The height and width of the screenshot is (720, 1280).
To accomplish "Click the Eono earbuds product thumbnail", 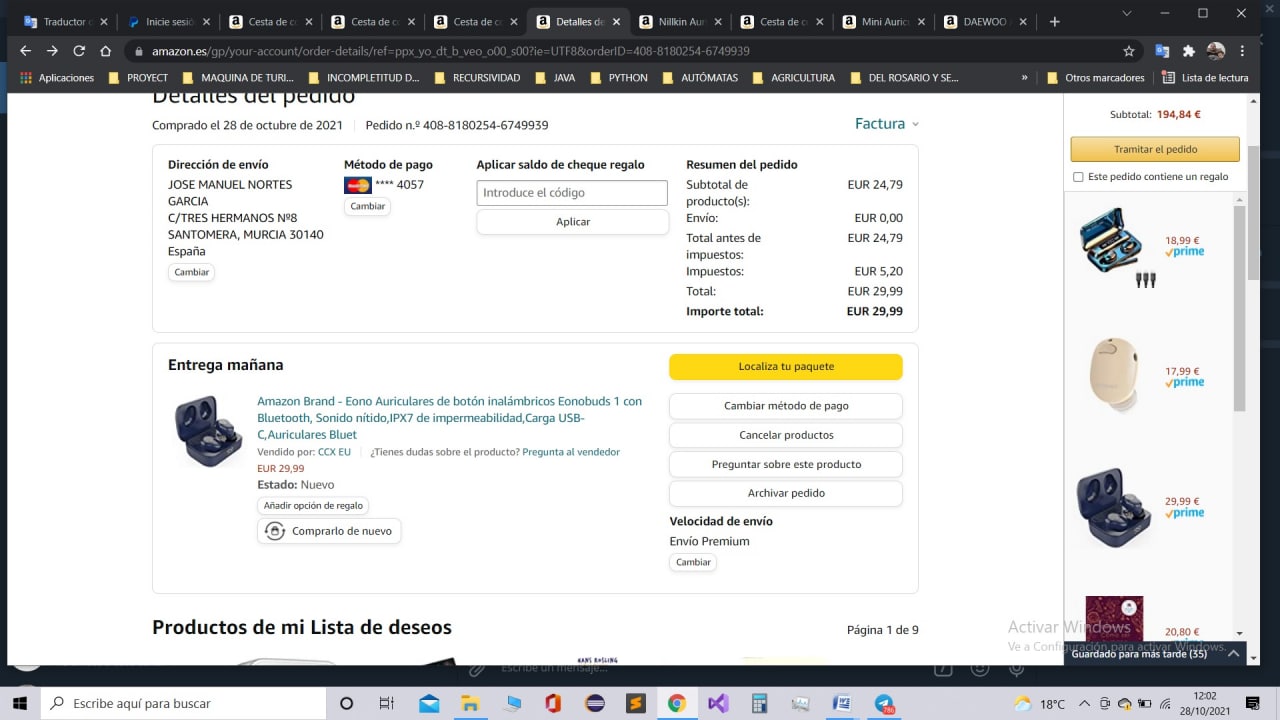I will 207,432.
